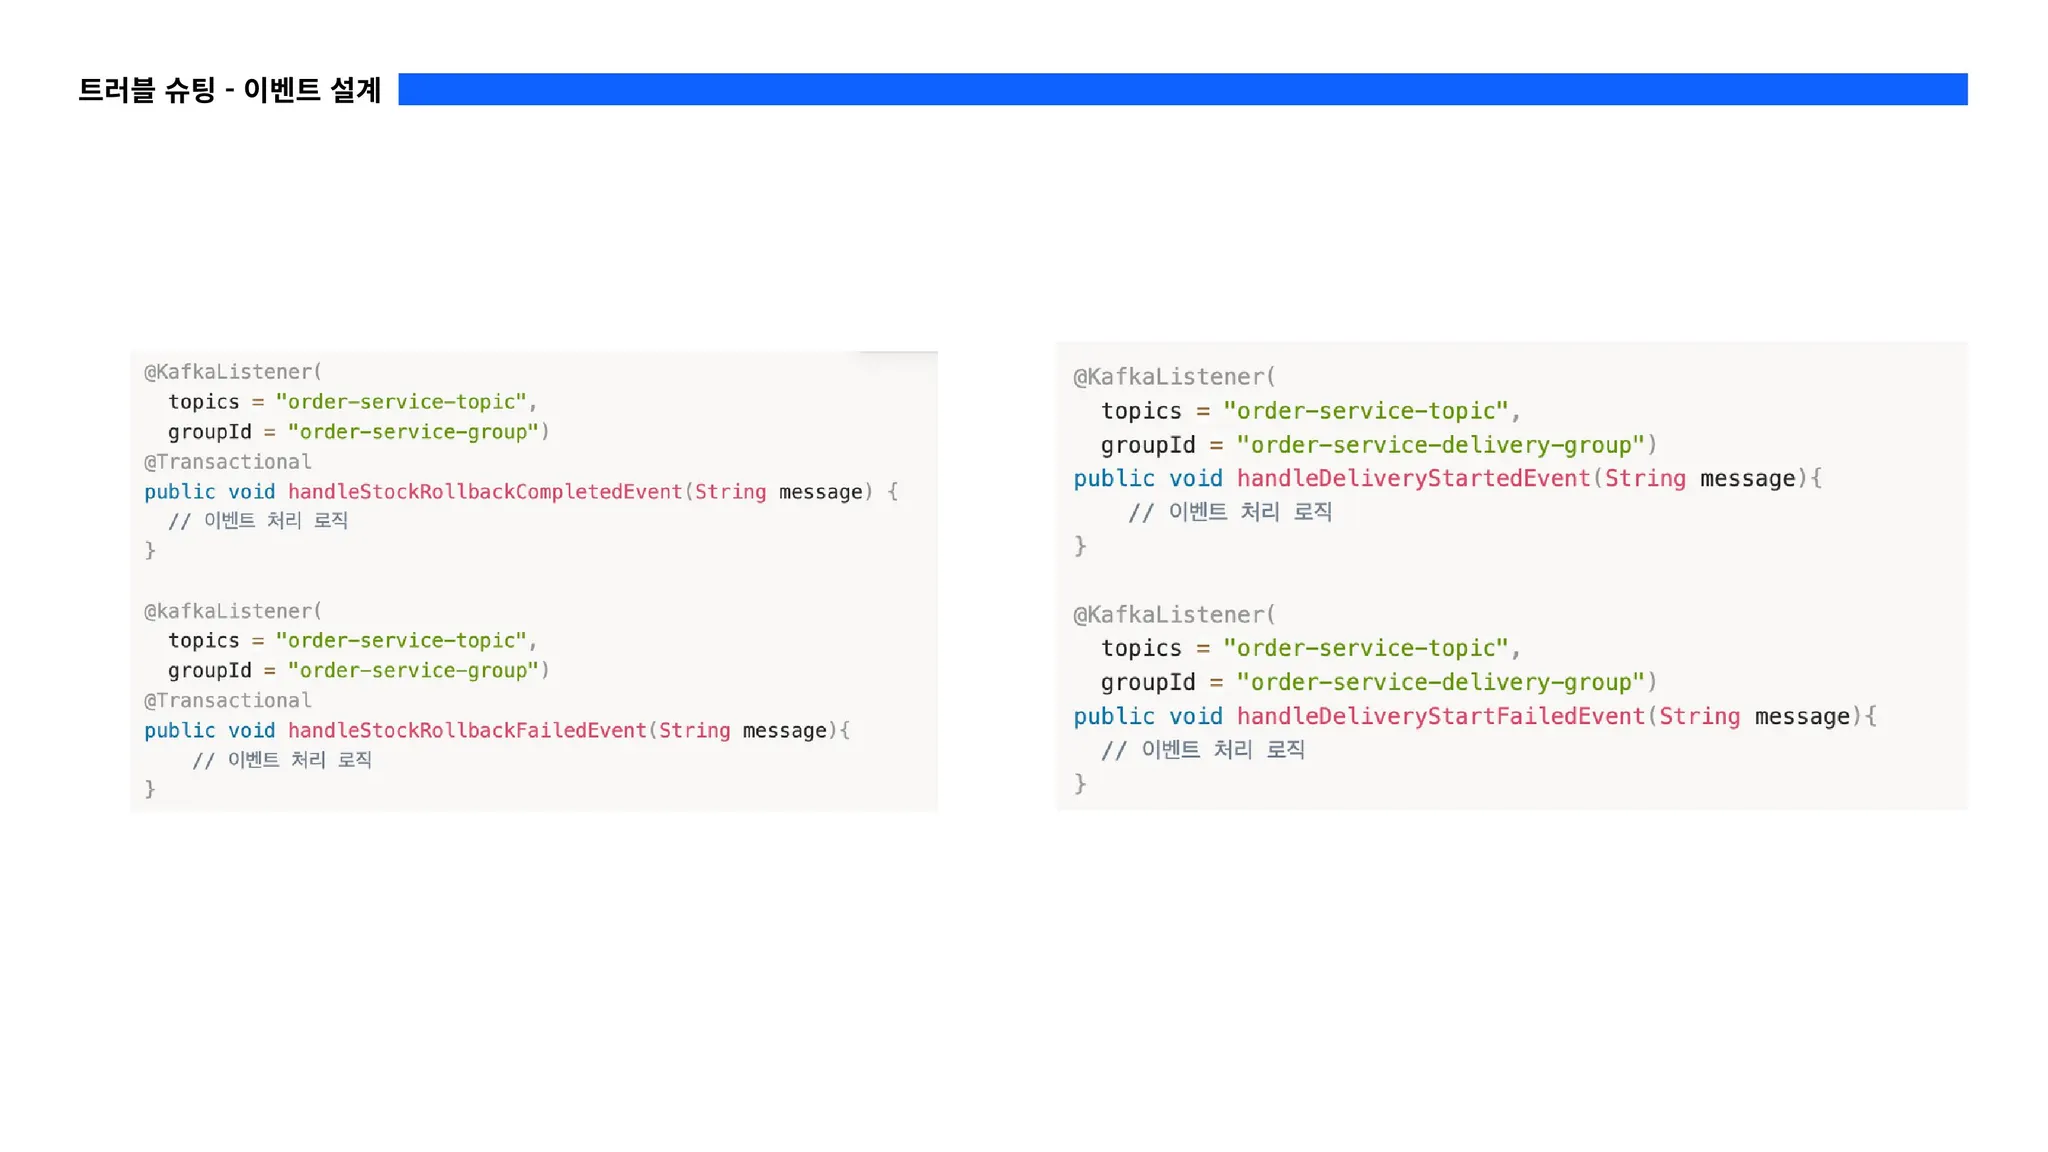Click the slide title '트러블 슈팅 - 이벤트 설계'
The image size is (2048, 1152).
(229, 90)
